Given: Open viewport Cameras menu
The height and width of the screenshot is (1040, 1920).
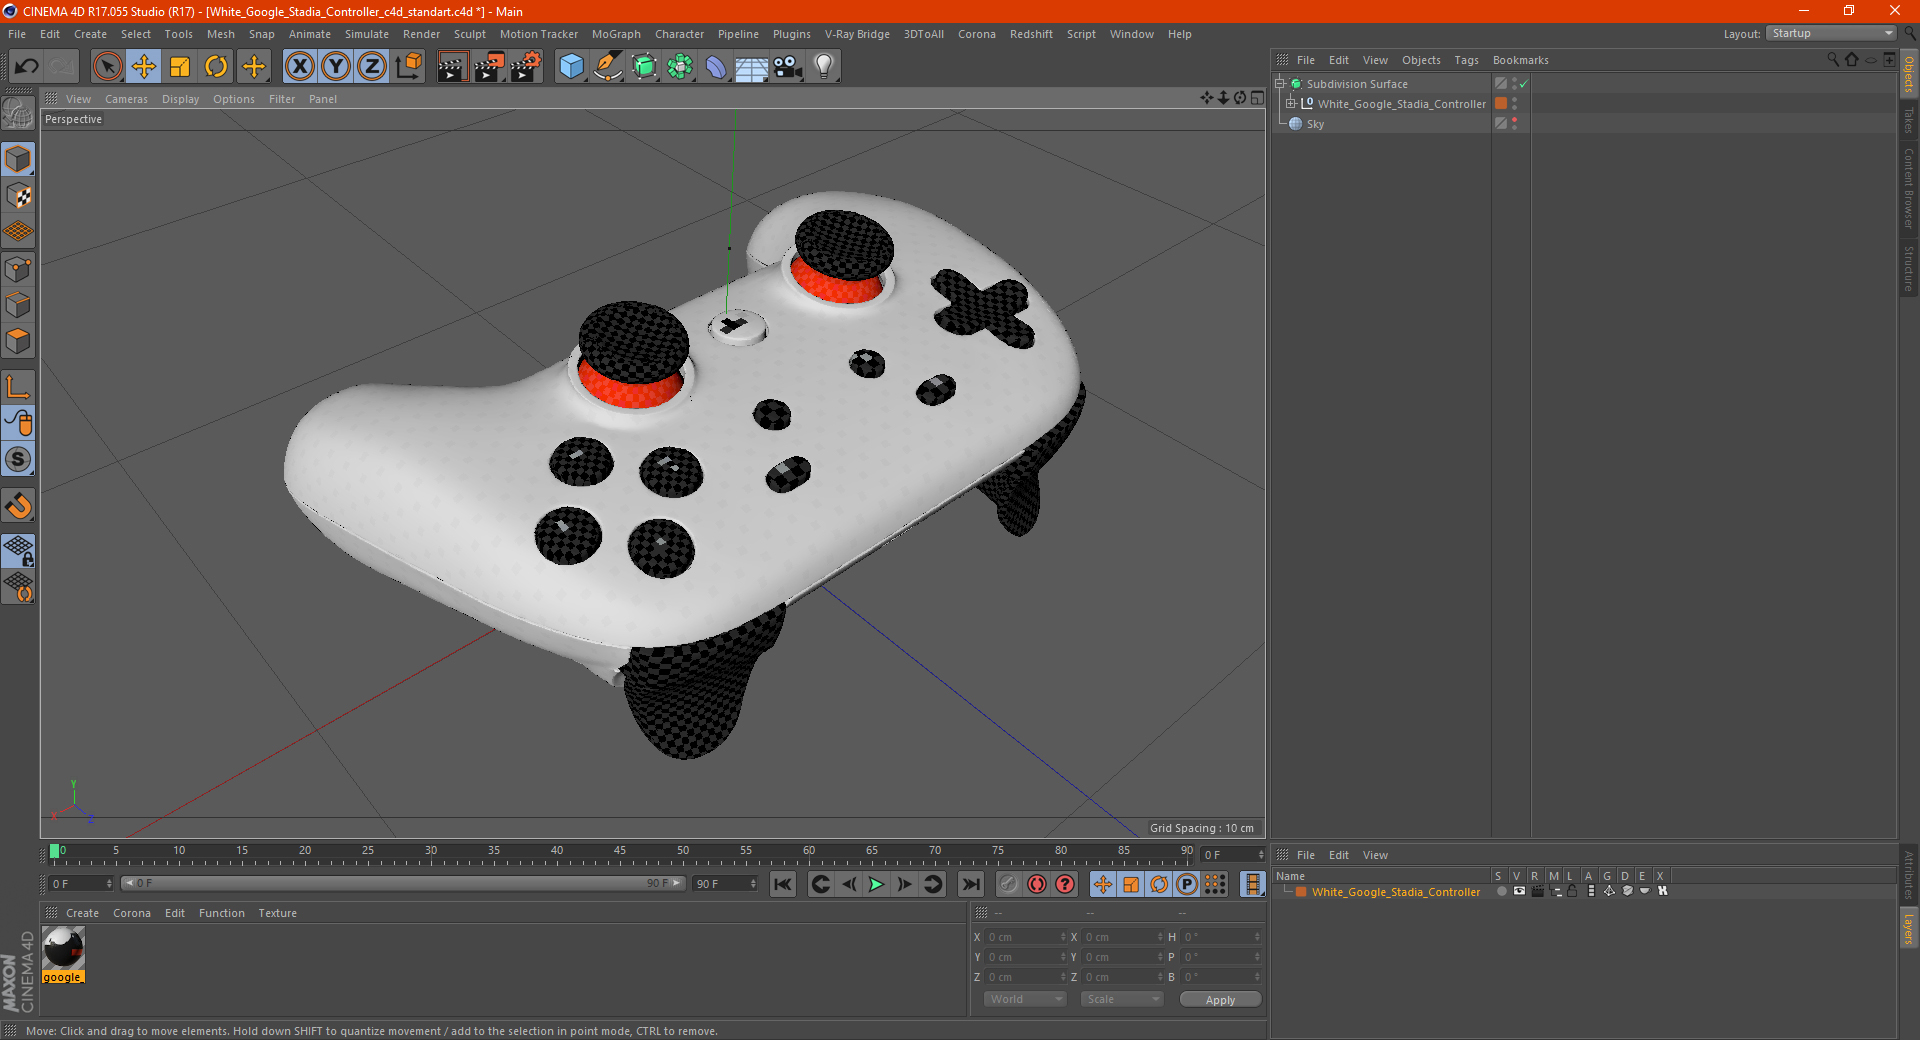Looking at the screenshot, I should coord(126,99).
